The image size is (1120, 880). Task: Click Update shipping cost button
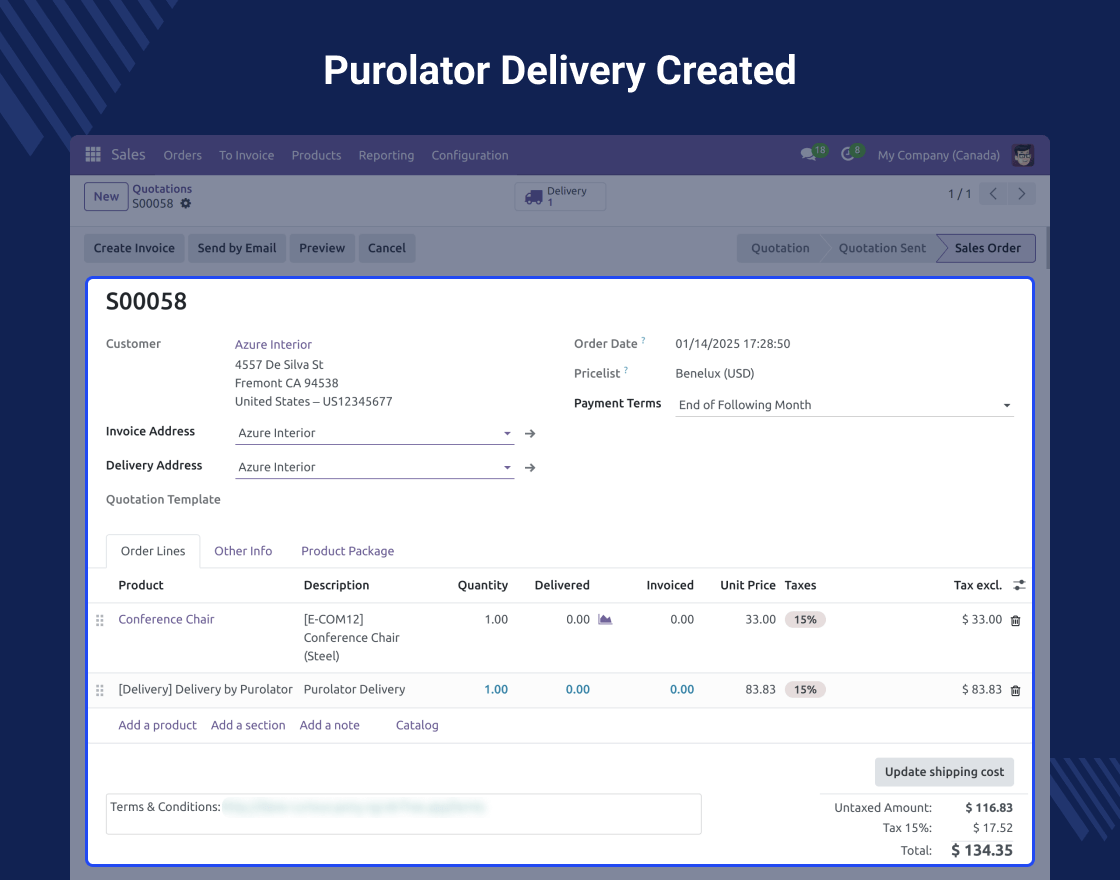pyautogui.click(x=944, y=771)
